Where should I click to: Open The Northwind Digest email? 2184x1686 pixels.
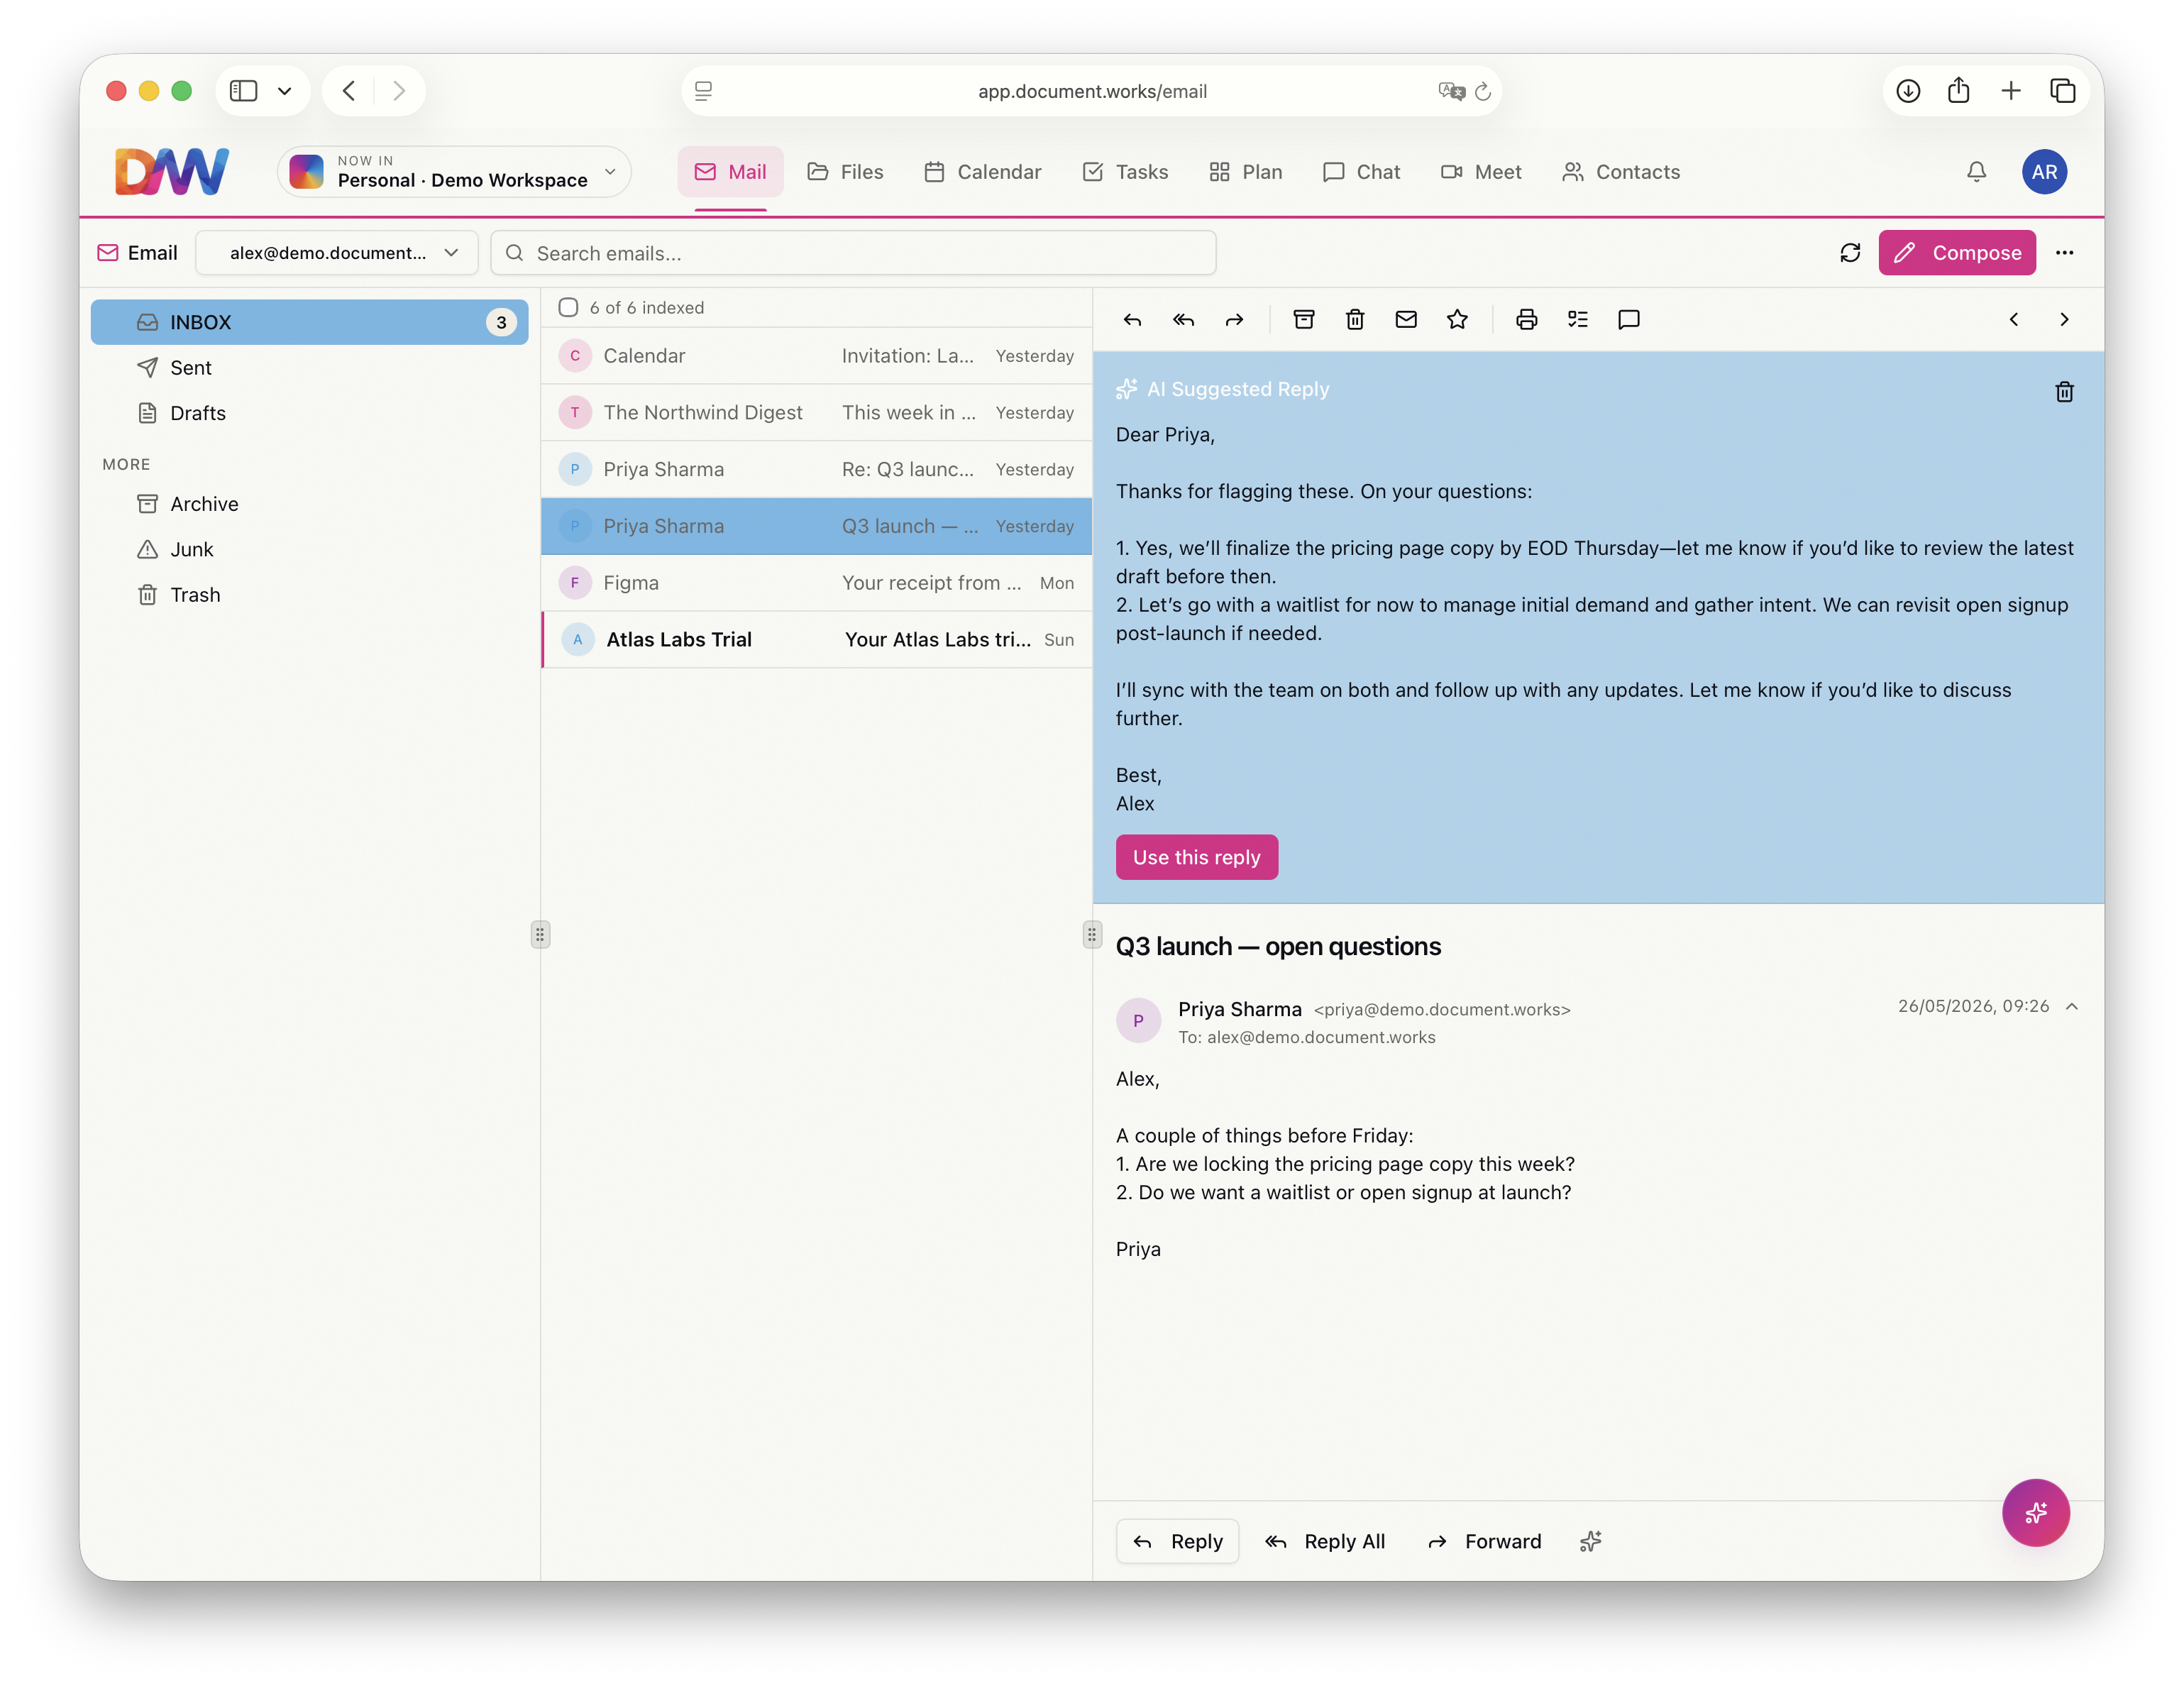[816, 413]
